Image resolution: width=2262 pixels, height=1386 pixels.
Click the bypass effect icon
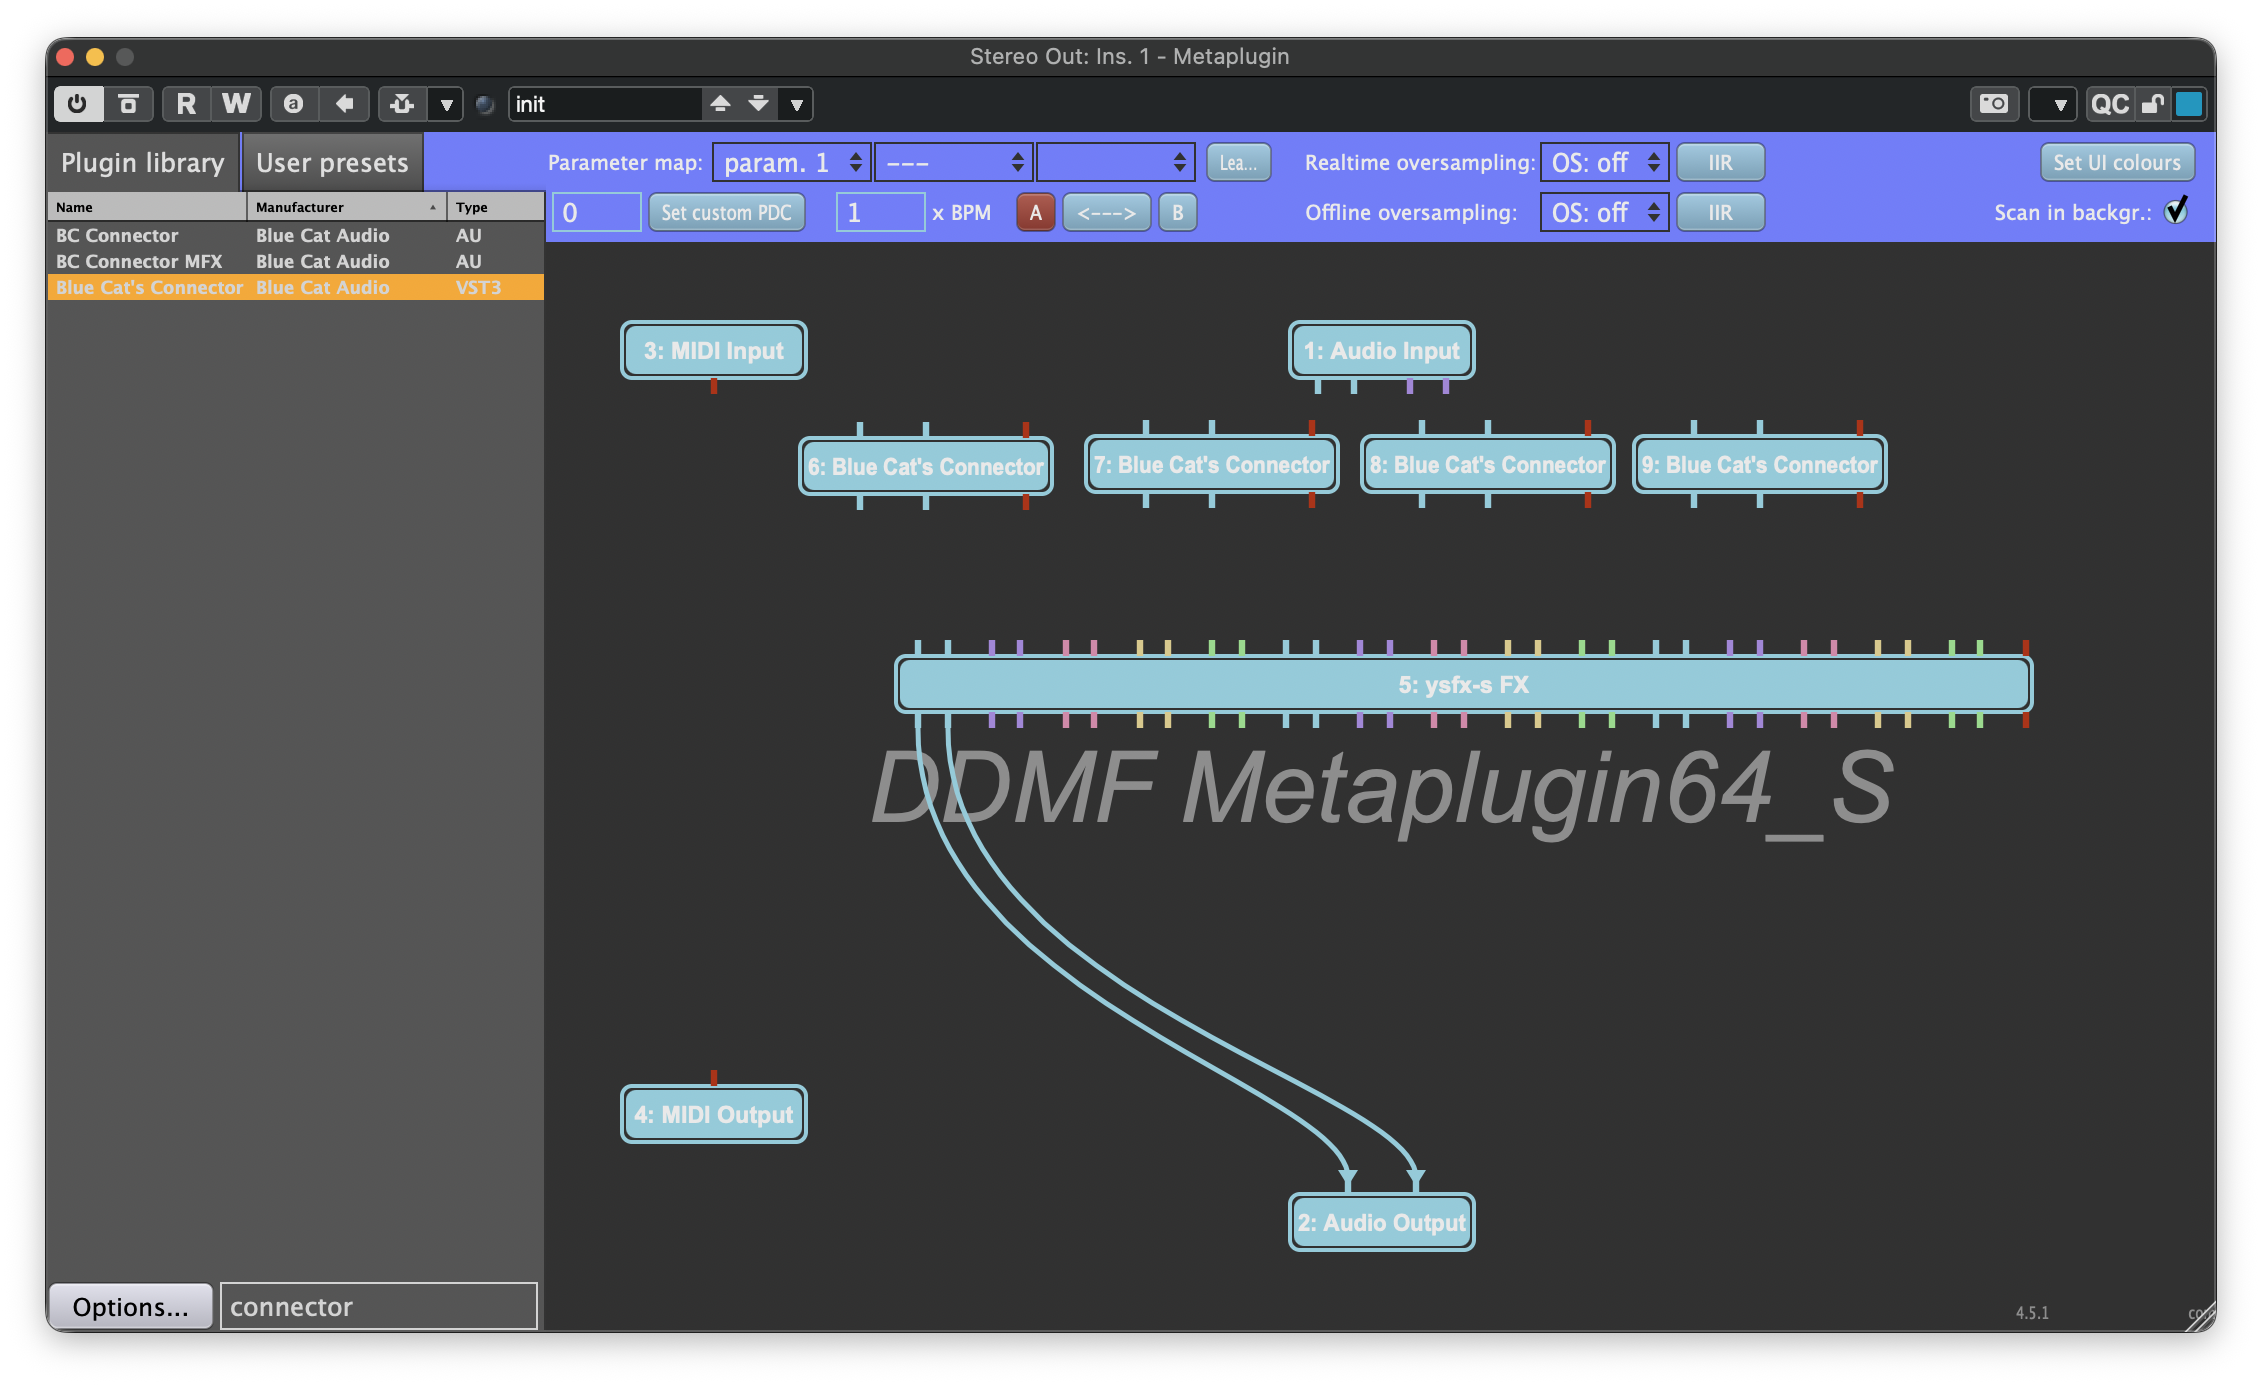click(x=128, y=104)
